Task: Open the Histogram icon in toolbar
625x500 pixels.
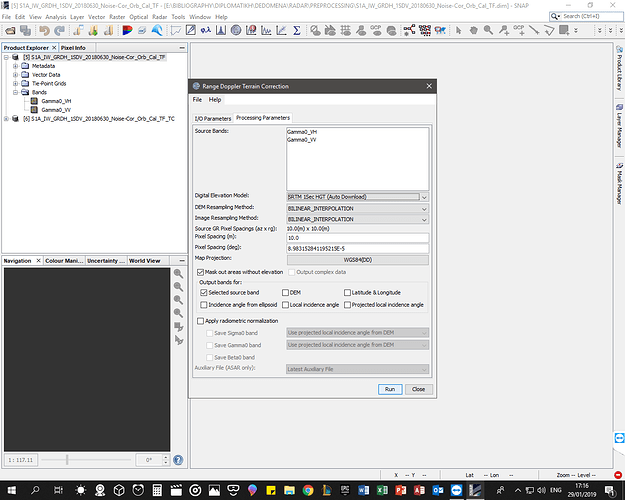Action: coord(221,30)
